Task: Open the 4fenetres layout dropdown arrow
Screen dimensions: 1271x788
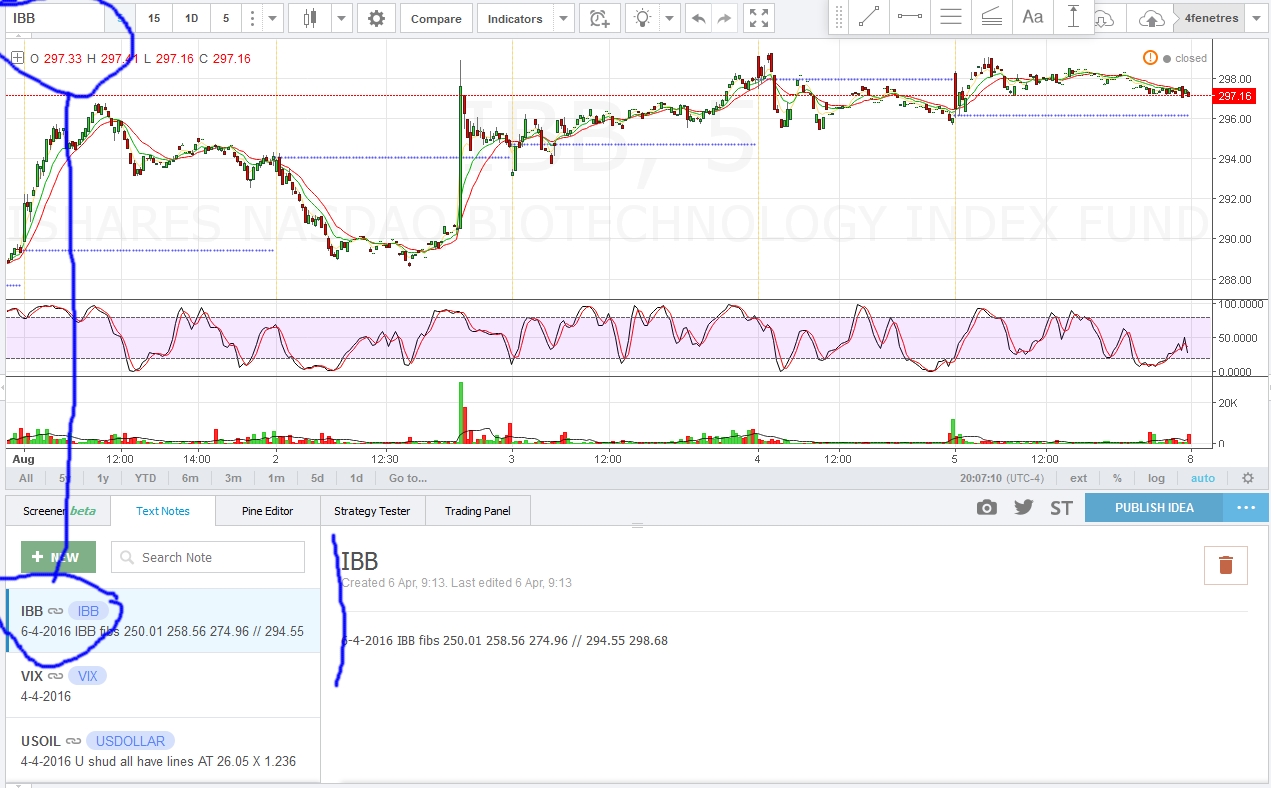Action: (1256, 18)
